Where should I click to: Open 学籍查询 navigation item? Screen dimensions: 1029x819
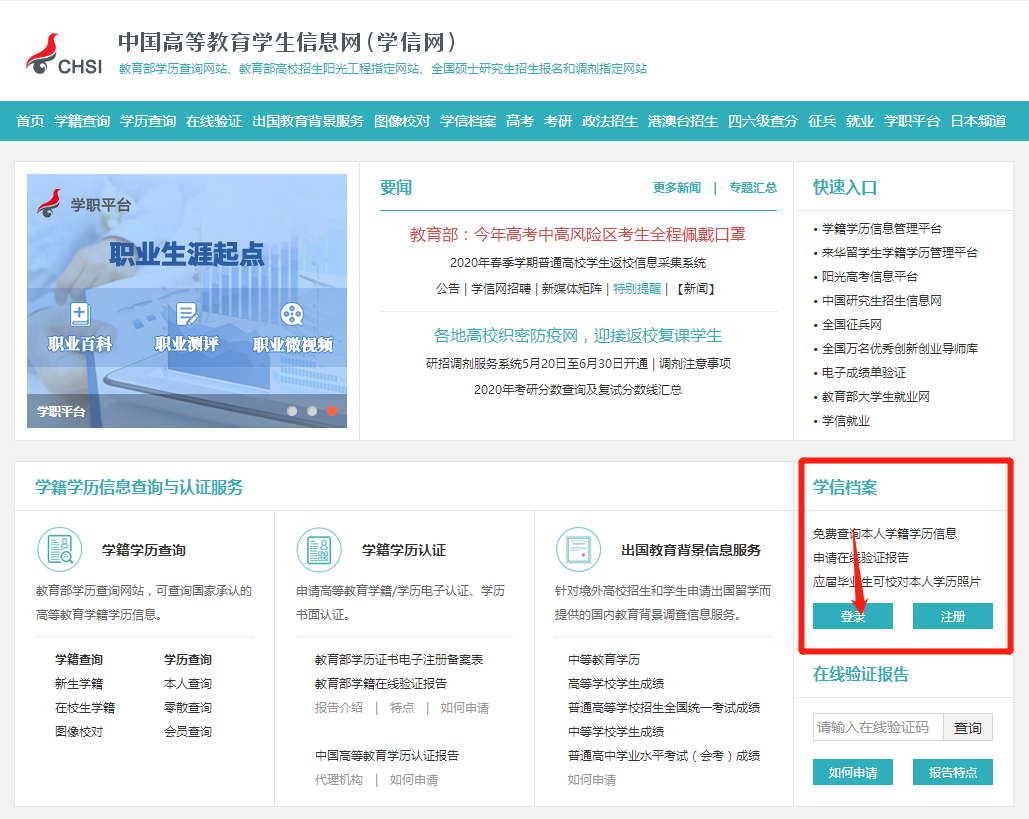[82, 121]
